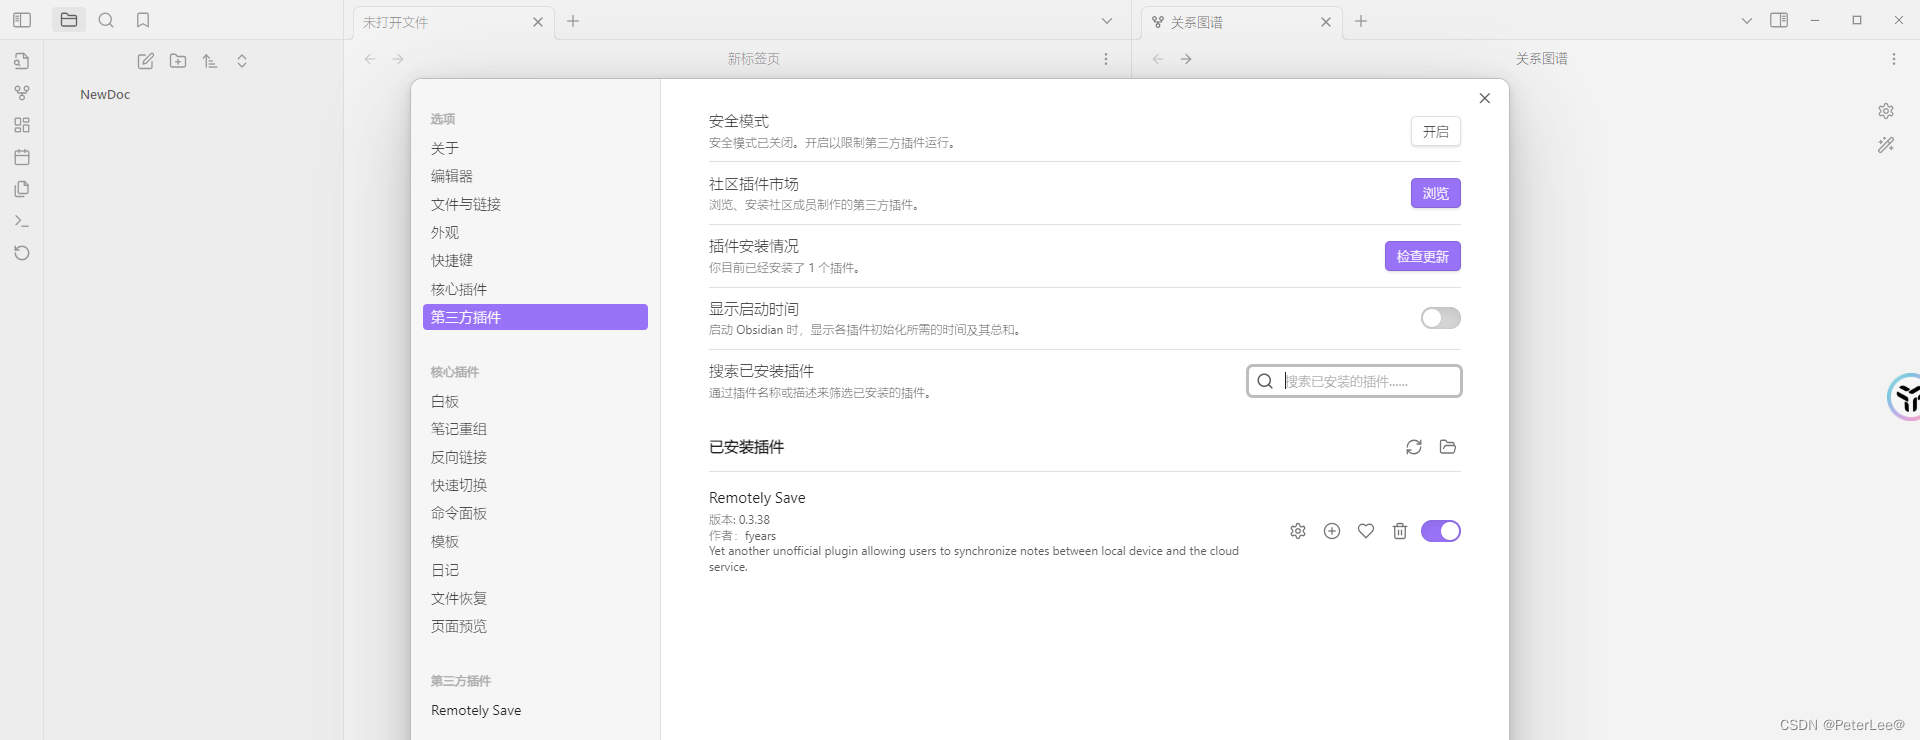The width and height of the screenshot is (1920, 740).
Task: Open graph view from the ribbon
Action: click(22, 93)
